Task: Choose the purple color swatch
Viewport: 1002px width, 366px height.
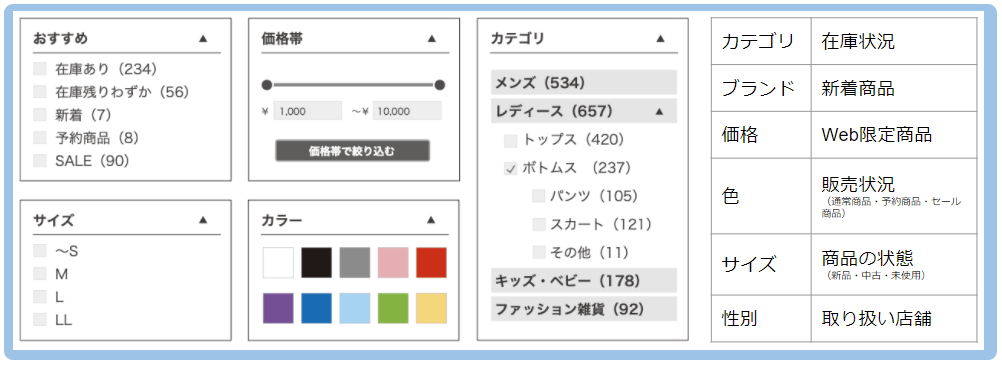Action: [278, 309]
